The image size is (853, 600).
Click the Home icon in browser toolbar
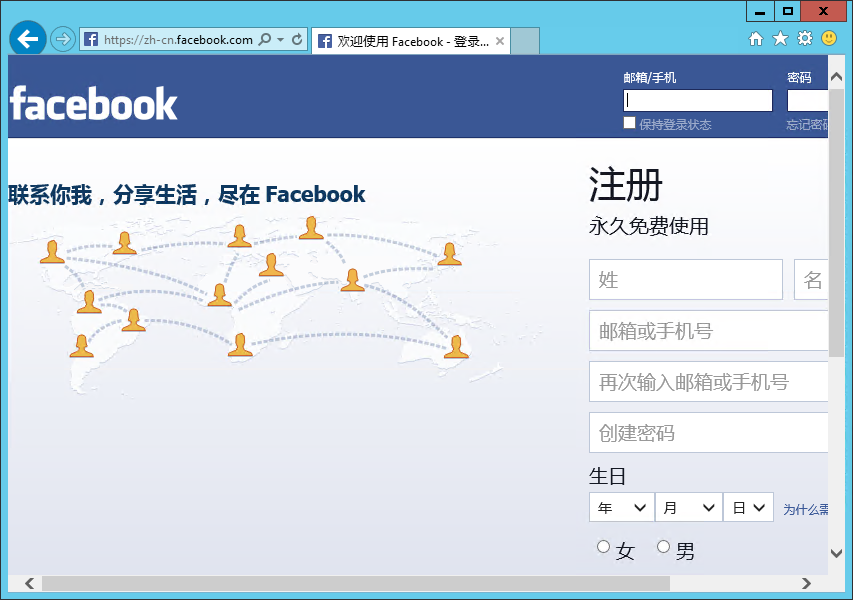[756, 39]
